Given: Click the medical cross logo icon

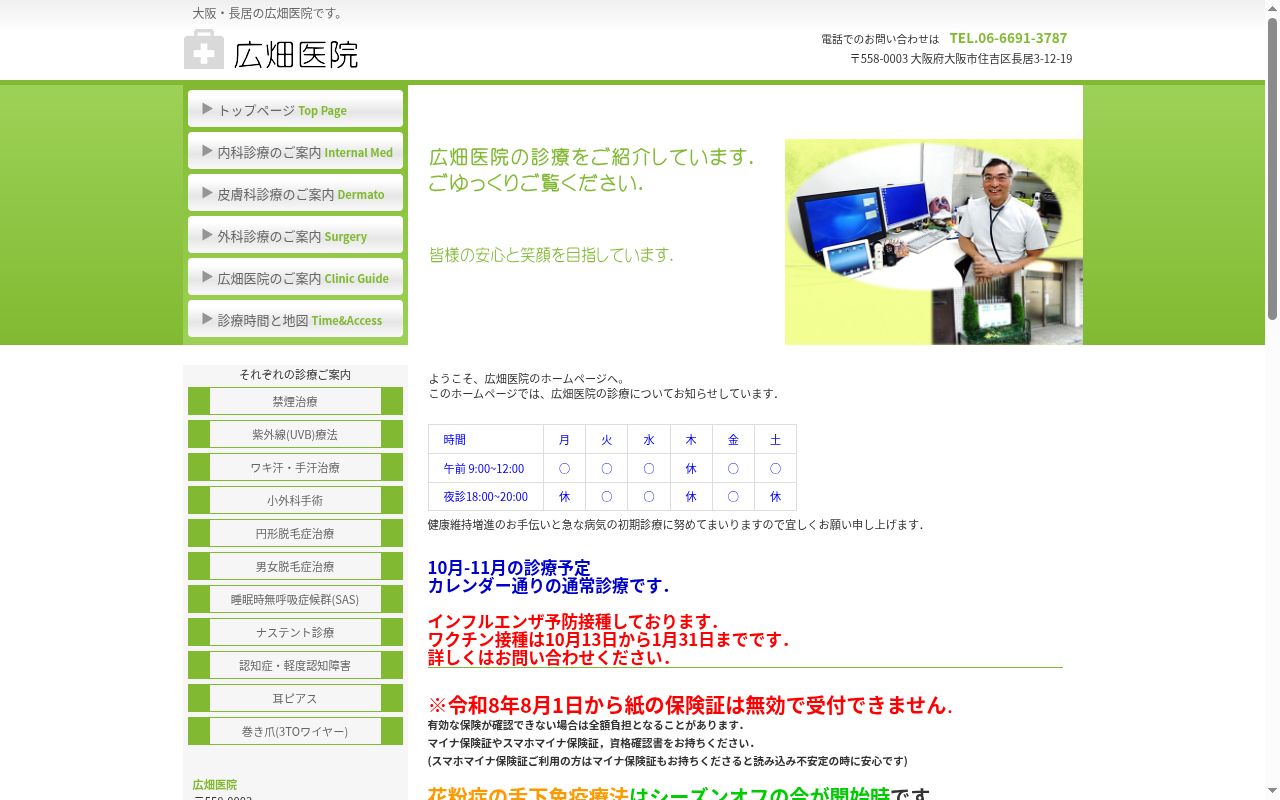Looking at the screenshot, I should [204, 50].
